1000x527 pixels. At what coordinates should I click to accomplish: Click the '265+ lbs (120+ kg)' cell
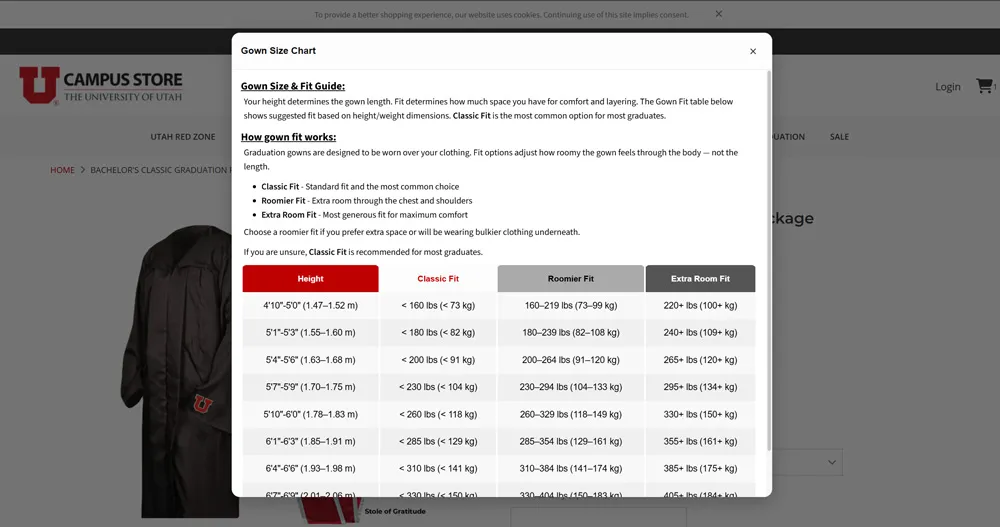tap(700, 360)
